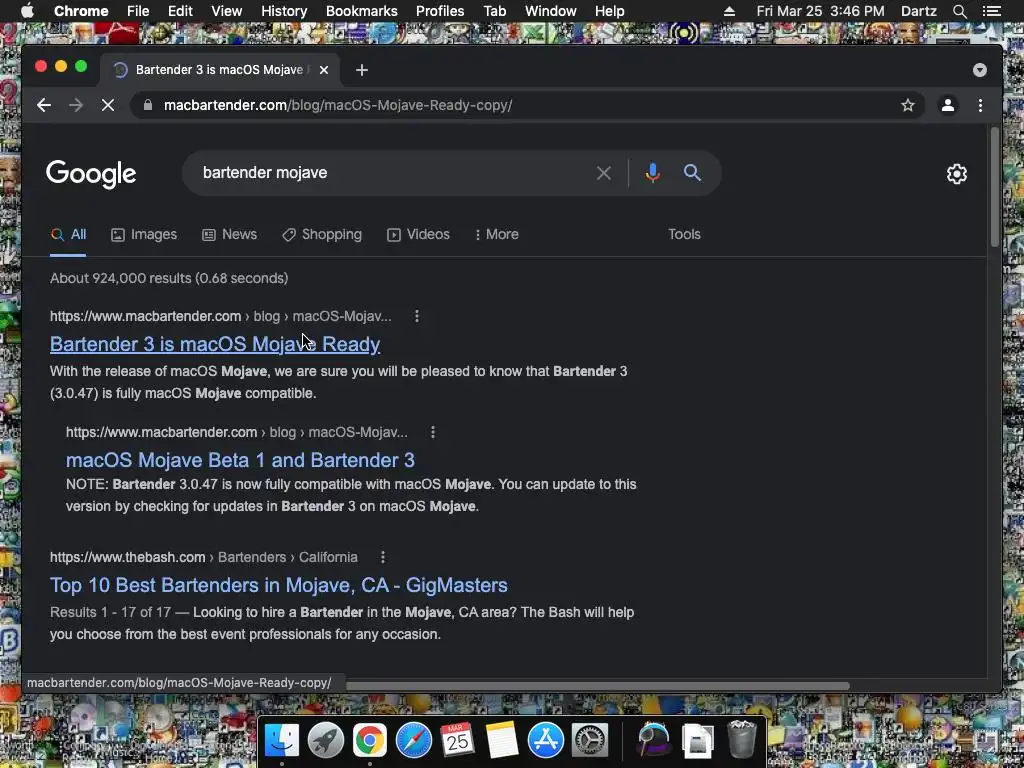This screenshot has width=1024, height=768.
Task: Switch to Shopping results
Action: coord(322,234)
